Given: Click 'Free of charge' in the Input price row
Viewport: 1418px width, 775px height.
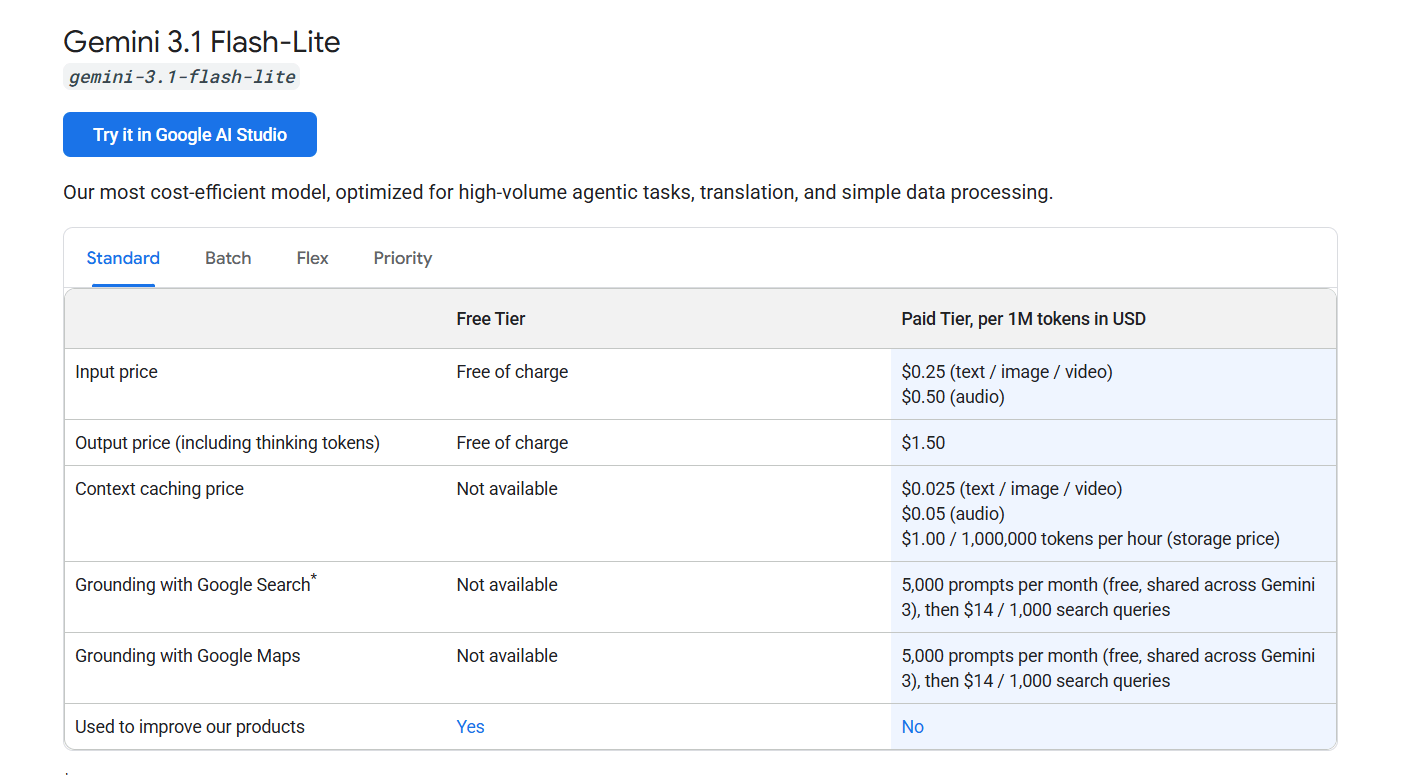Looking at the screenshot, I should click(x=512, y=372).
